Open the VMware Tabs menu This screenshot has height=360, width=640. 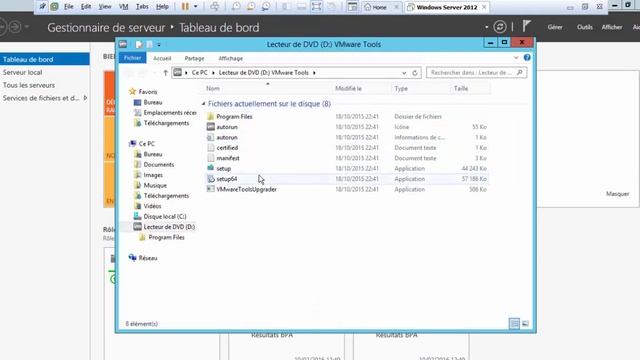click(142, 7)
